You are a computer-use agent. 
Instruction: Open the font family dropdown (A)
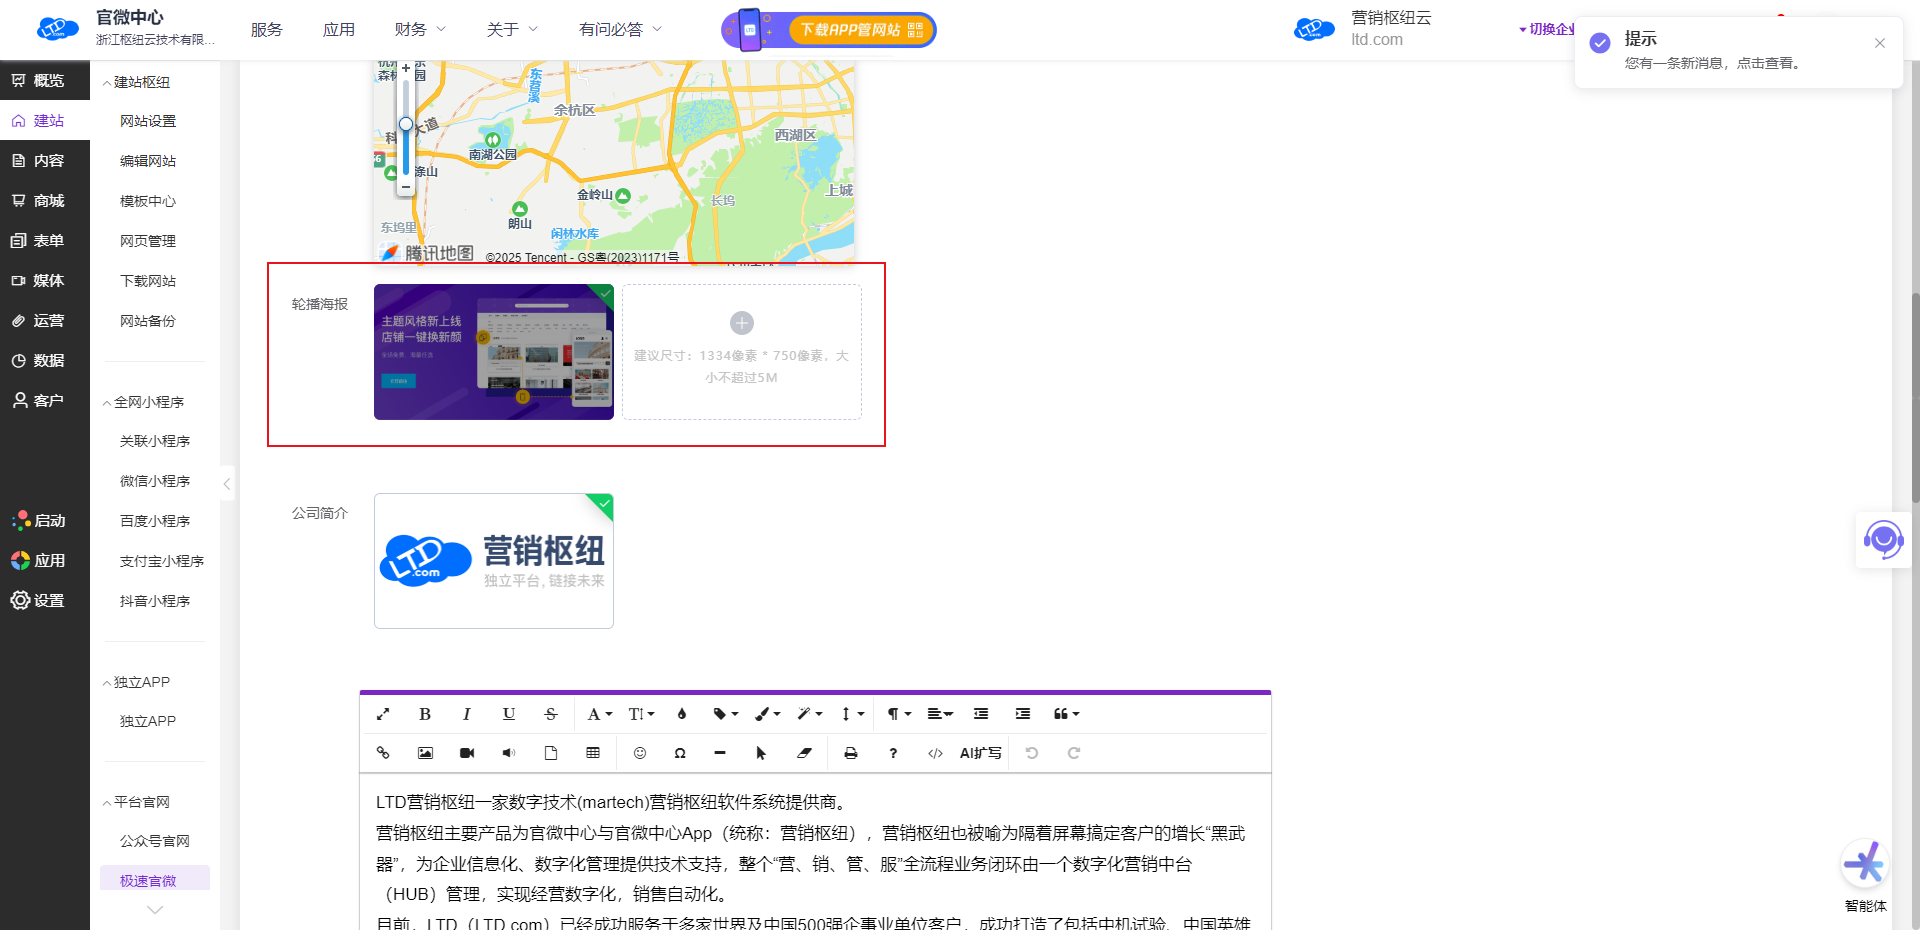[x=599, y=714]
